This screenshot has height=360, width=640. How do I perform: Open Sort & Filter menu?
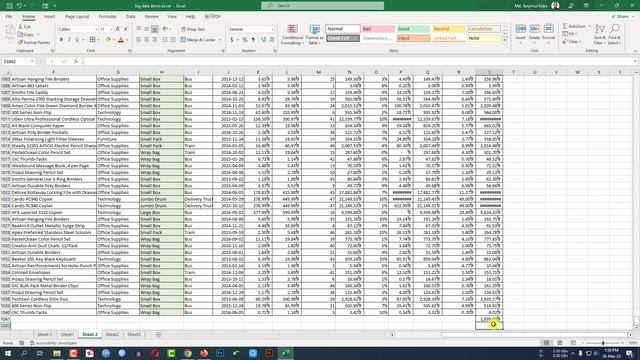click(x=600, y=34)
